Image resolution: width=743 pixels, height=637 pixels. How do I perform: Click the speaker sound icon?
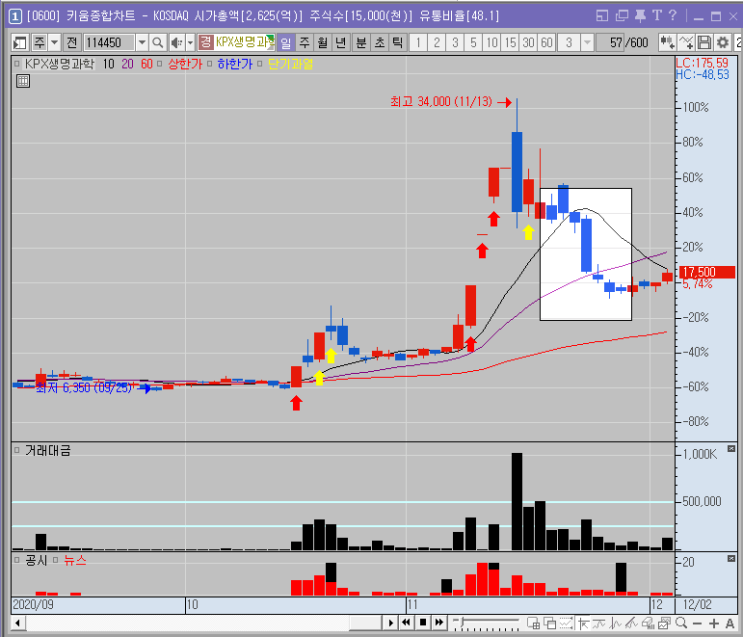176,43
